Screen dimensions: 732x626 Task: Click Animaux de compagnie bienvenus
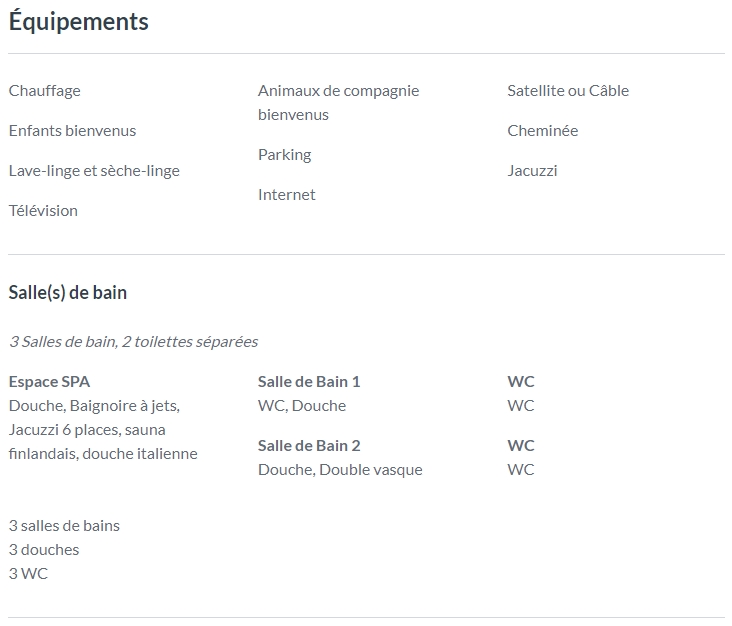pos(338,103)
